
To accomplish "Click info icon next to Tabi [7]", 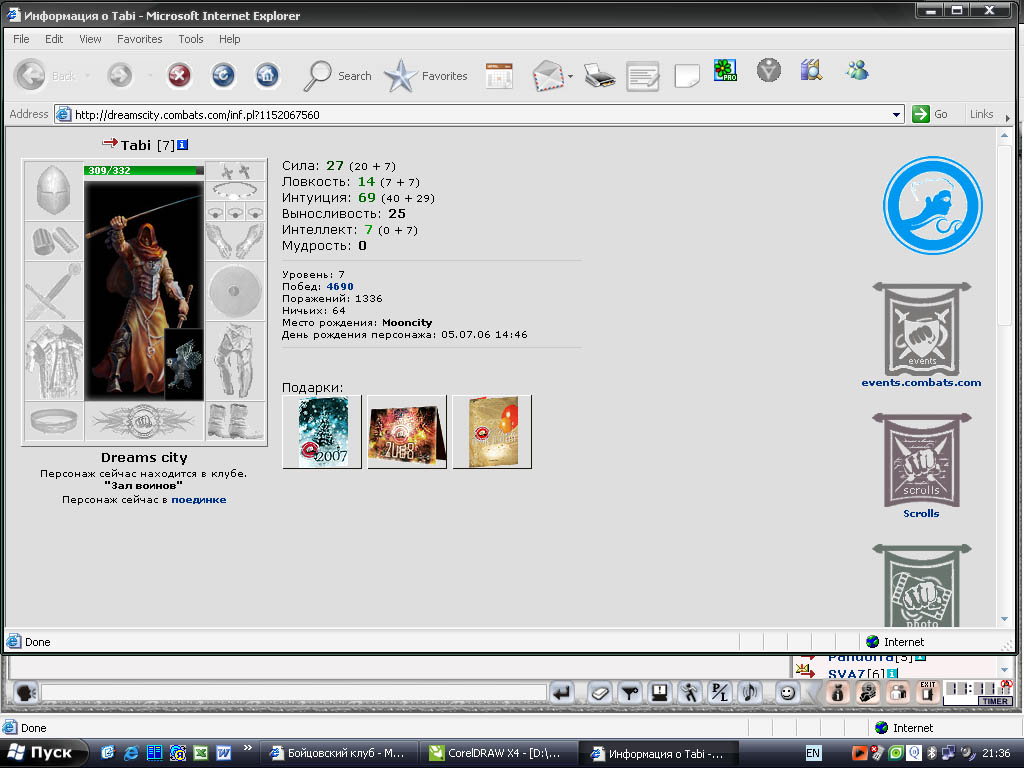I will 183,145.
